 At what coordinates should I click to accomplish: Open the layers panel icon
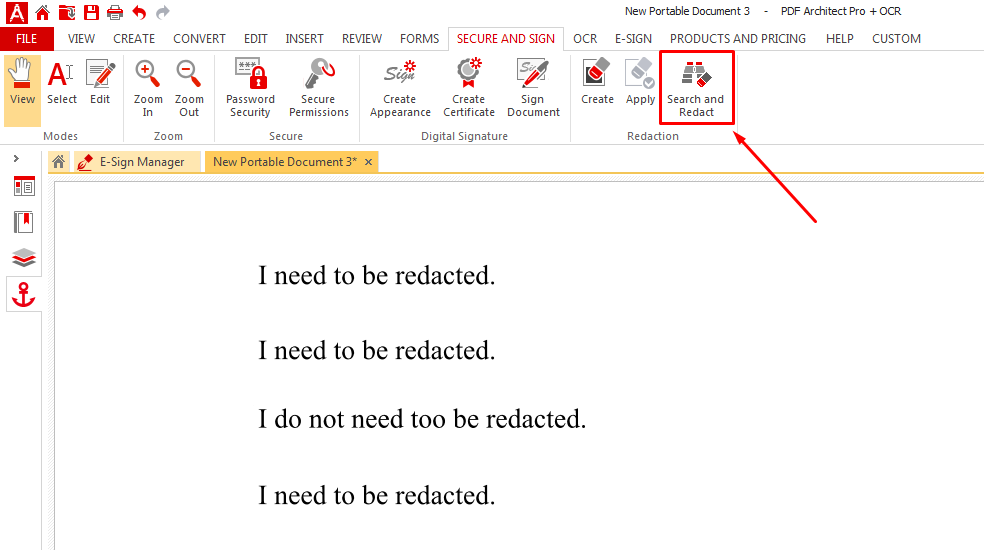(24, 258)
